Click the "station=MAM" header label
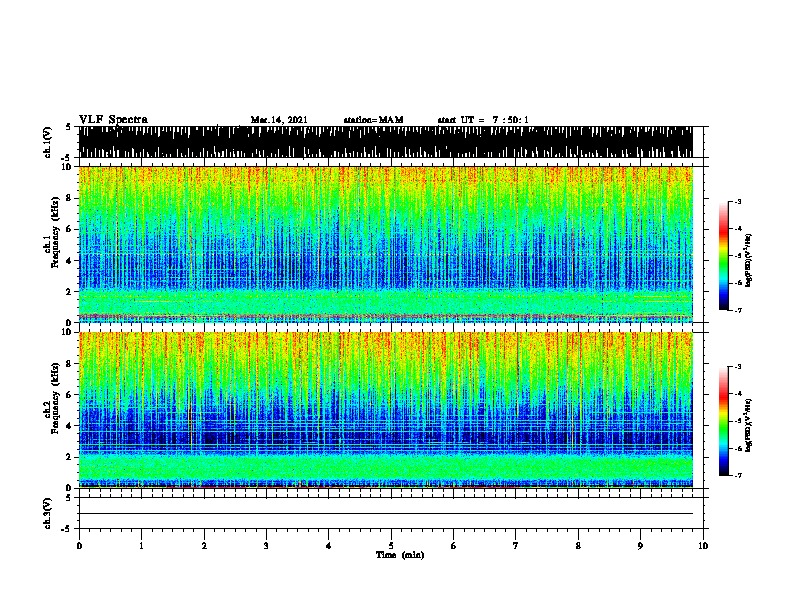This screenshot has width=792, height=612. tap(373, 120)
